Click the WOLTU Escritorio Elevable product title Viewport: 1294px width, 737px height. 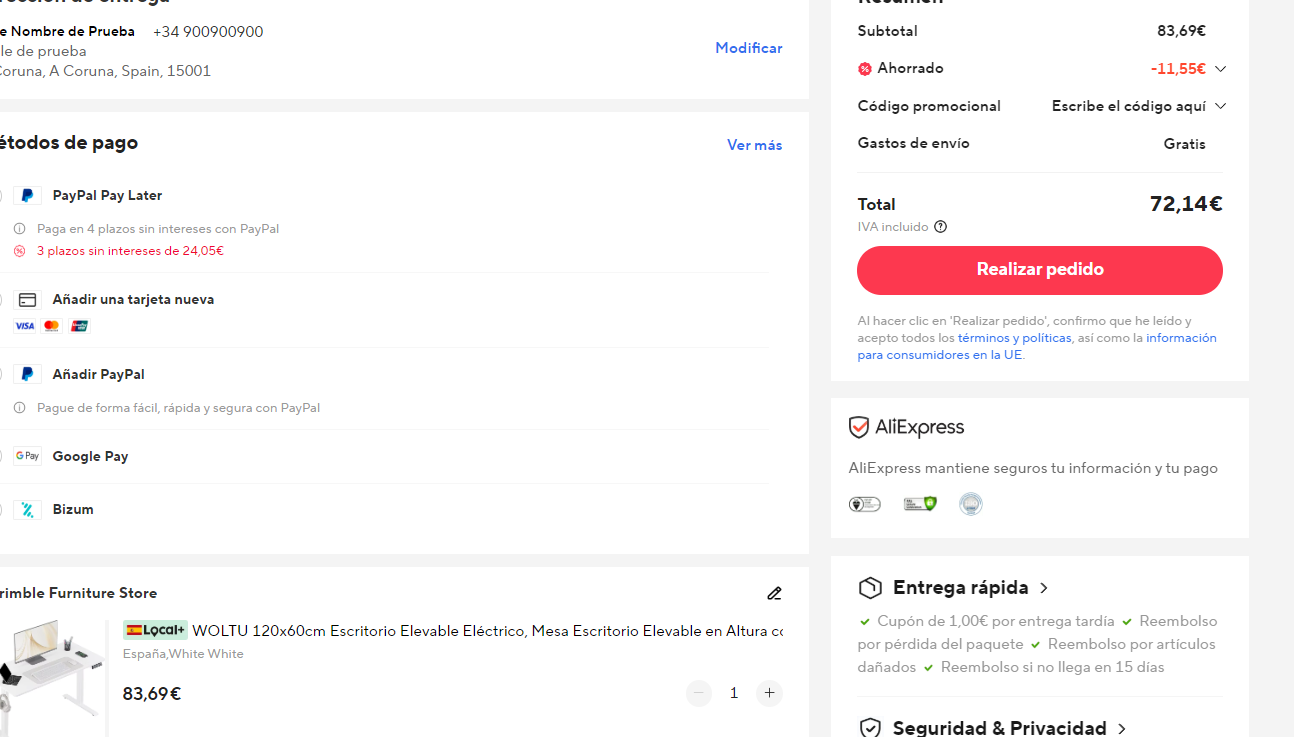point(487,631)
